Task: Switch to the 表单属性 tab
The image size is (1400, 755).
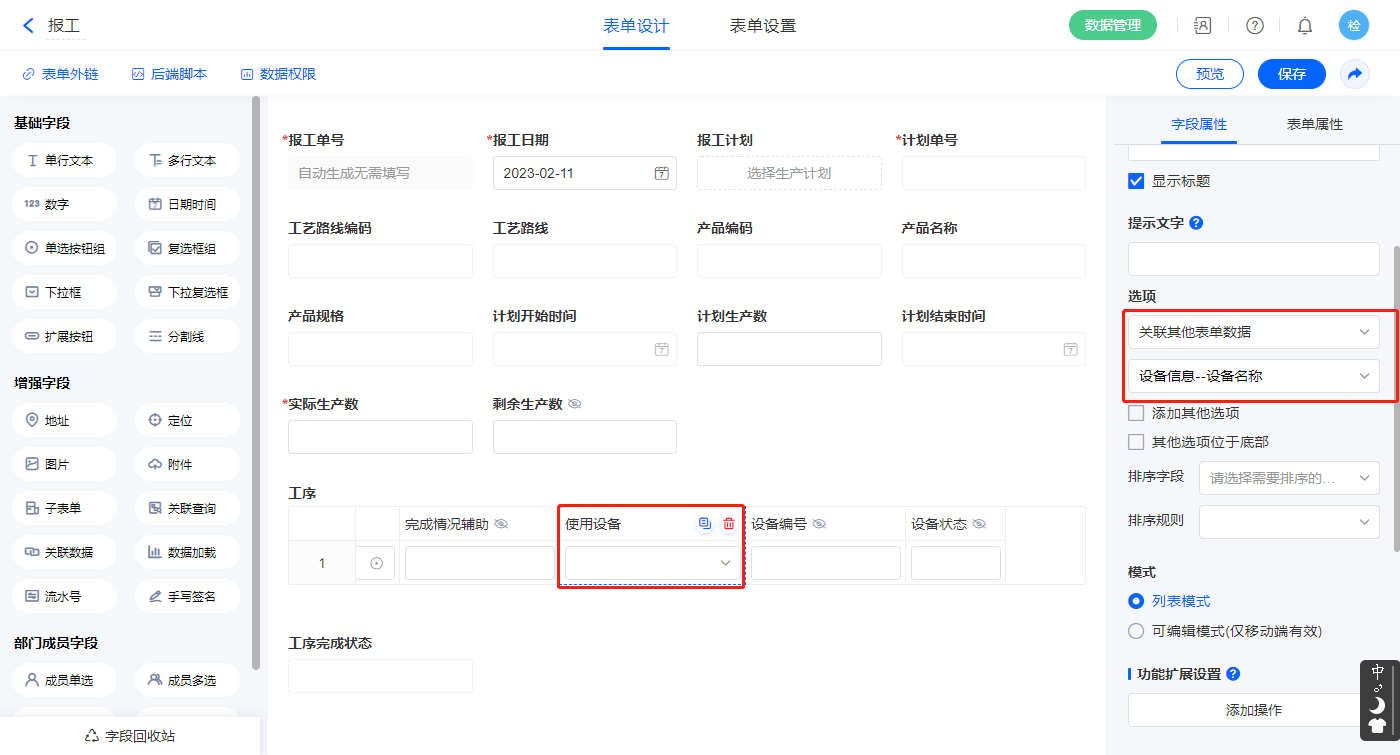Action: 1314,124
